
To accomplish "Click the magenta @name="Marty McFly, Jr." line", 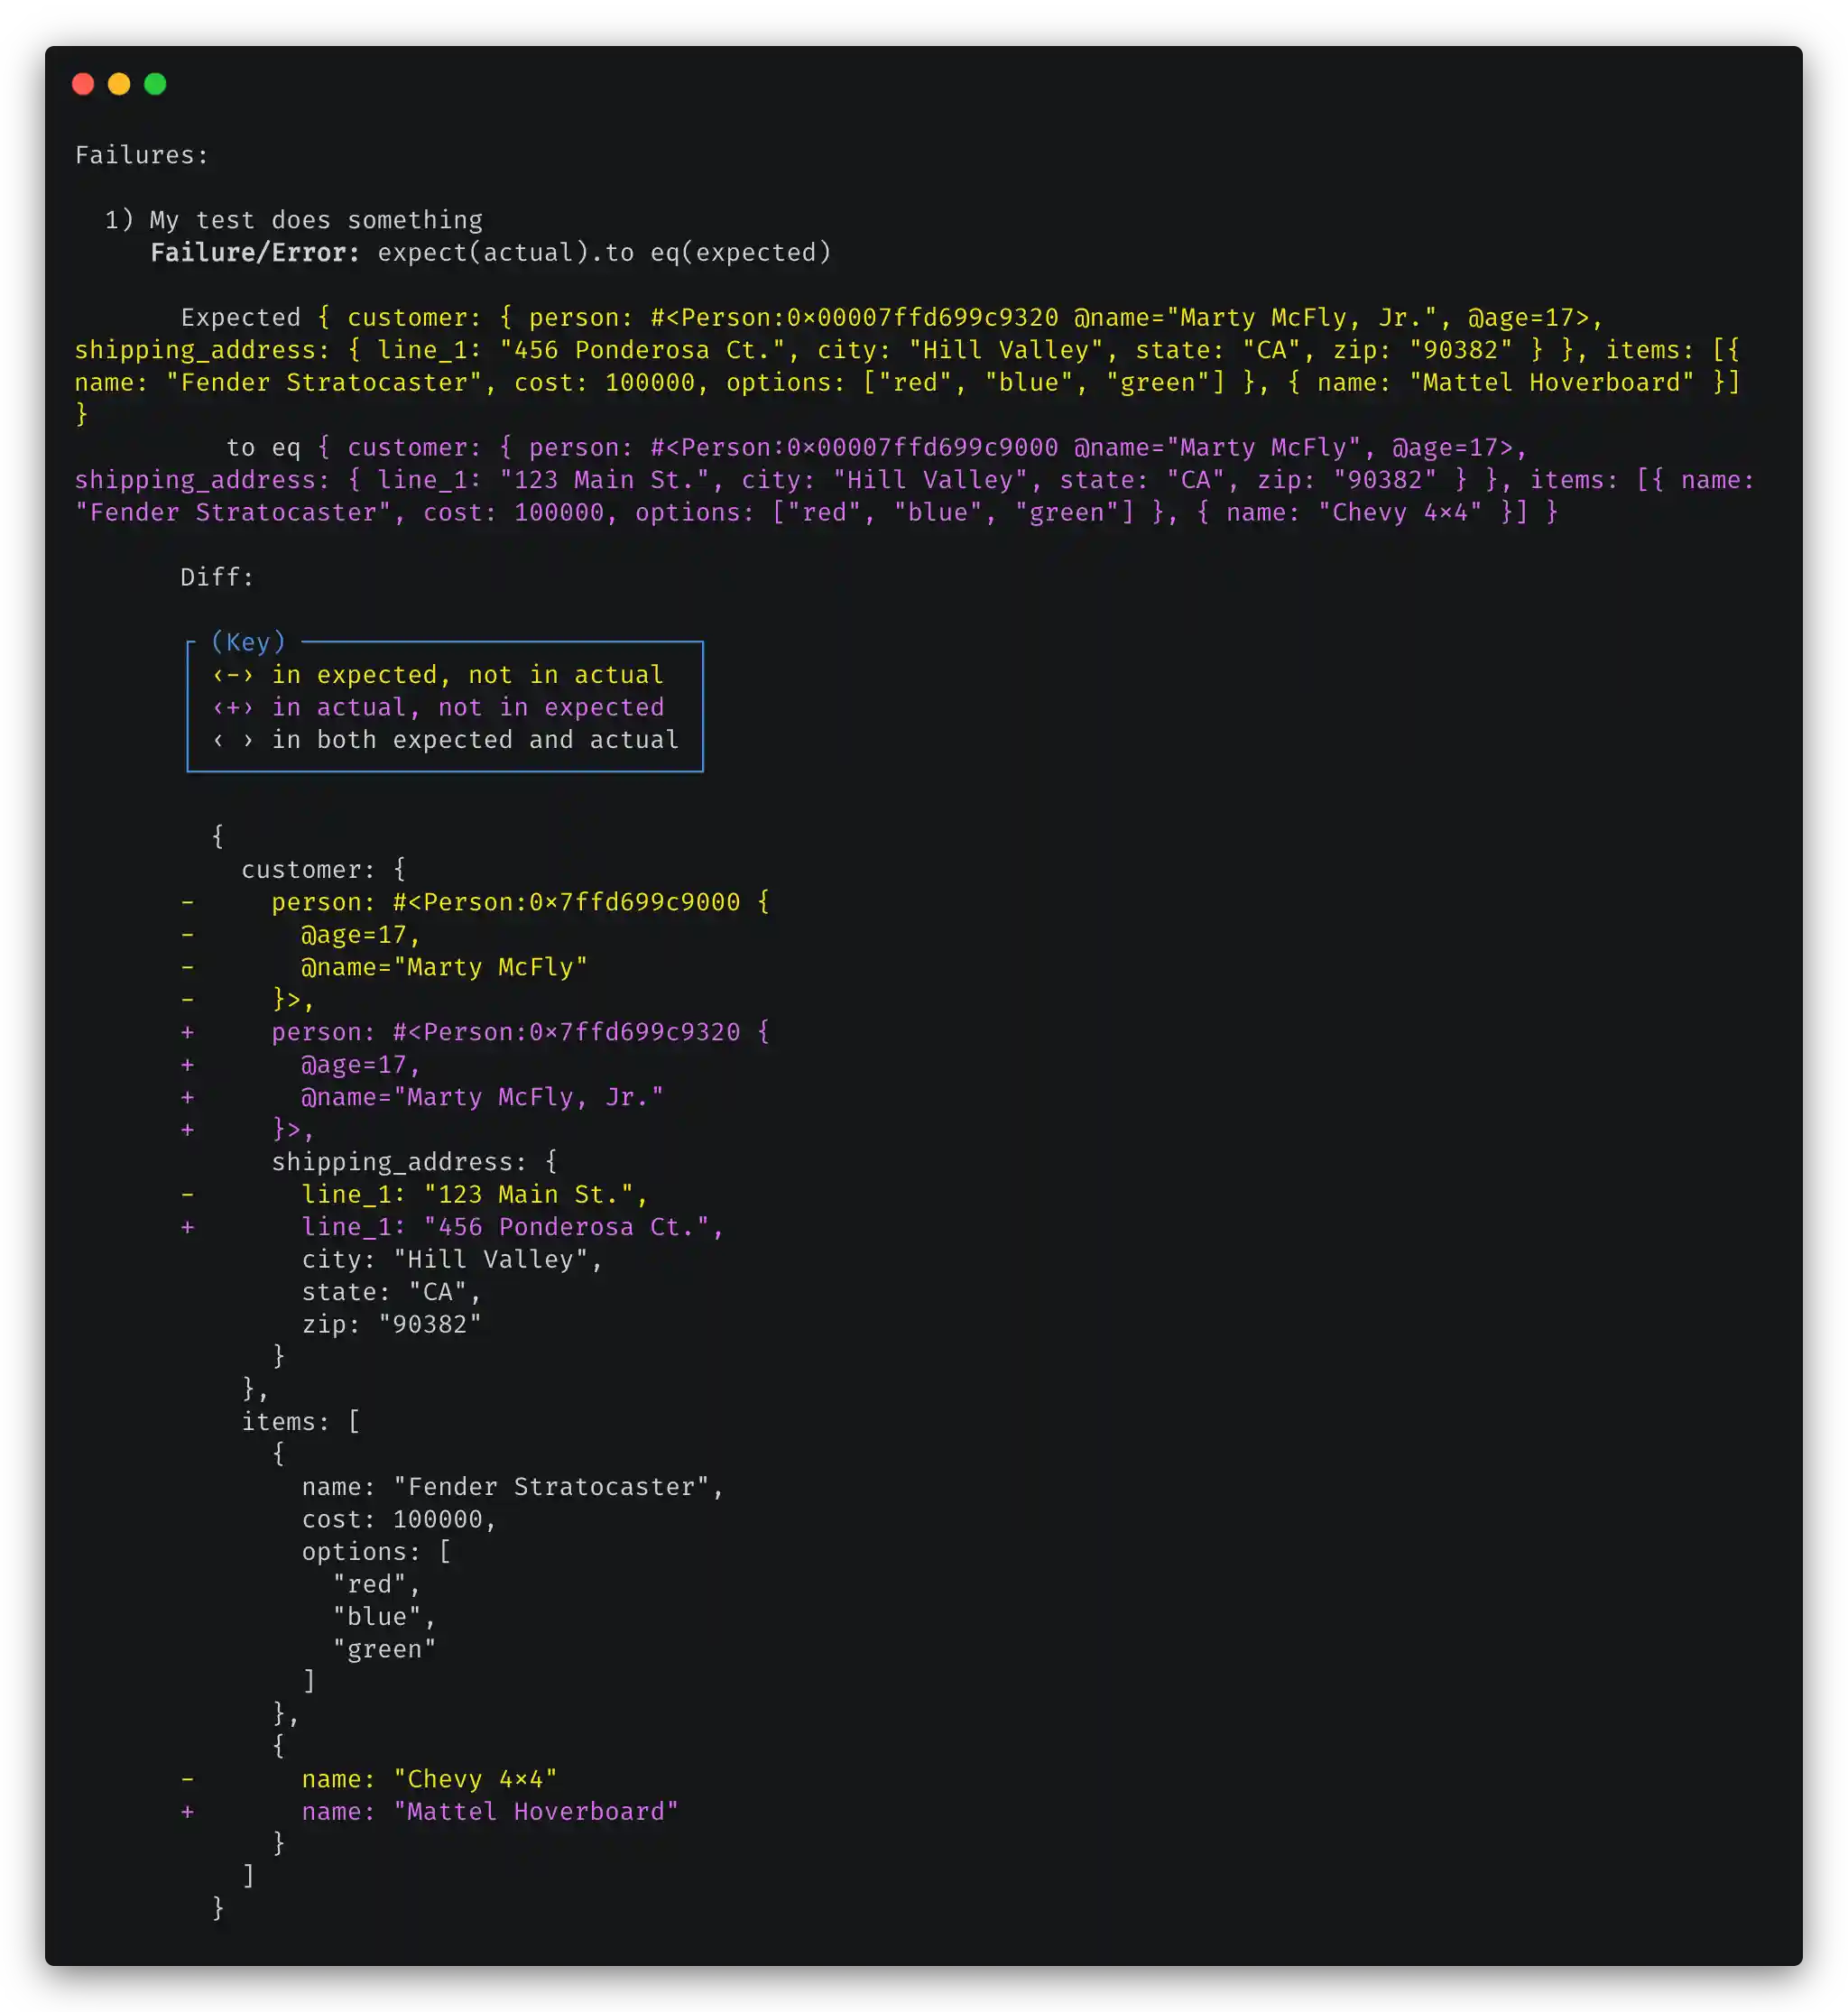I will click(482, 1097).
